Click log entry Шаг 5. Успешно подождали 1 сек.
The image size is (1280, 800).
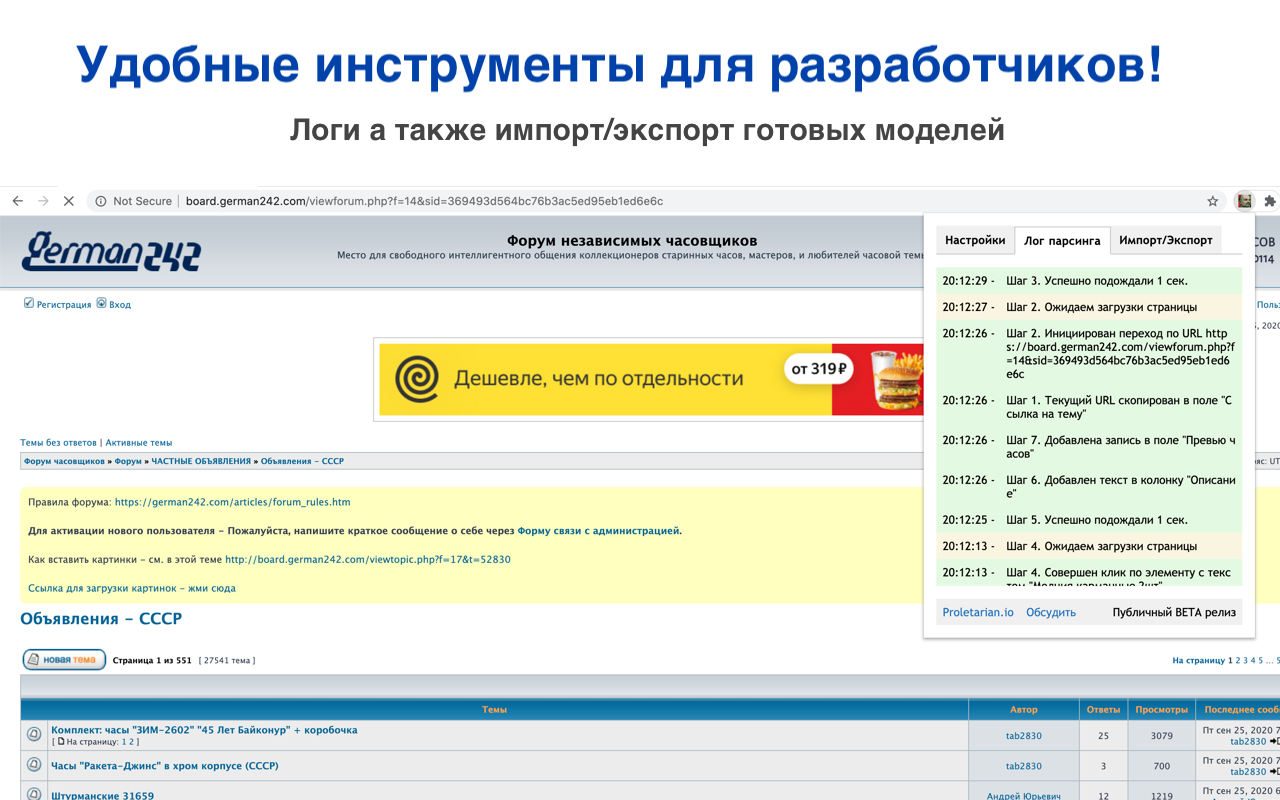point(1089,520)
